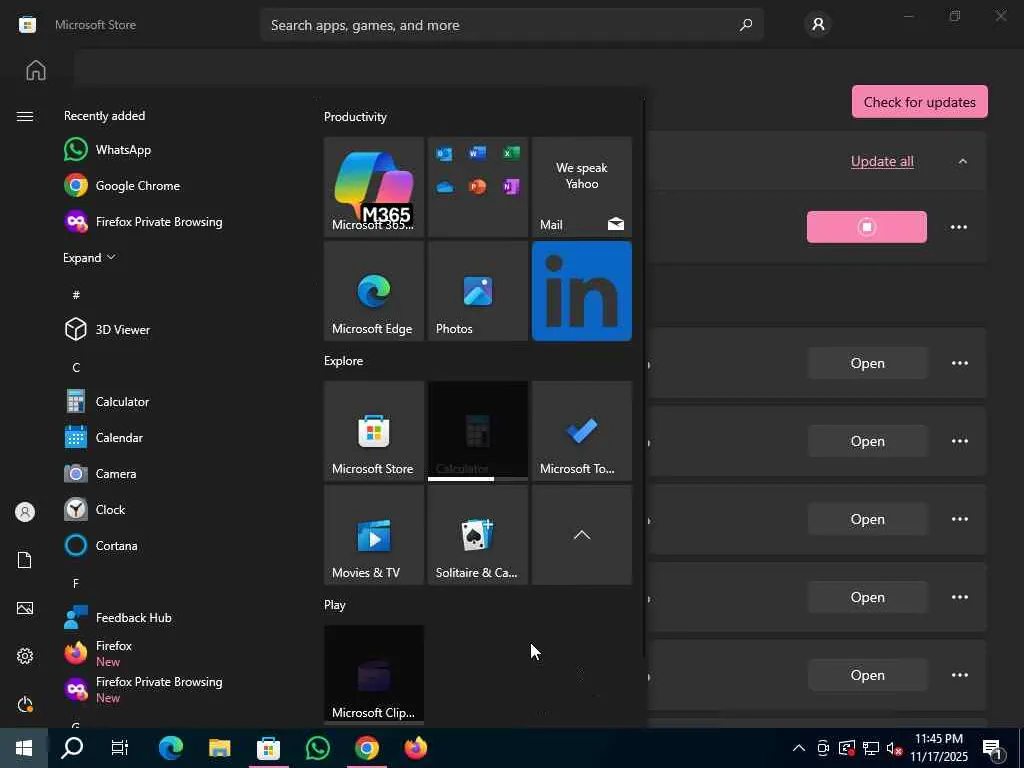Image resolution: width=1024 pixels, height=768 pixels.
Task: Click the Power icon in Start sidebar
Action: click(x=25, y=704)
